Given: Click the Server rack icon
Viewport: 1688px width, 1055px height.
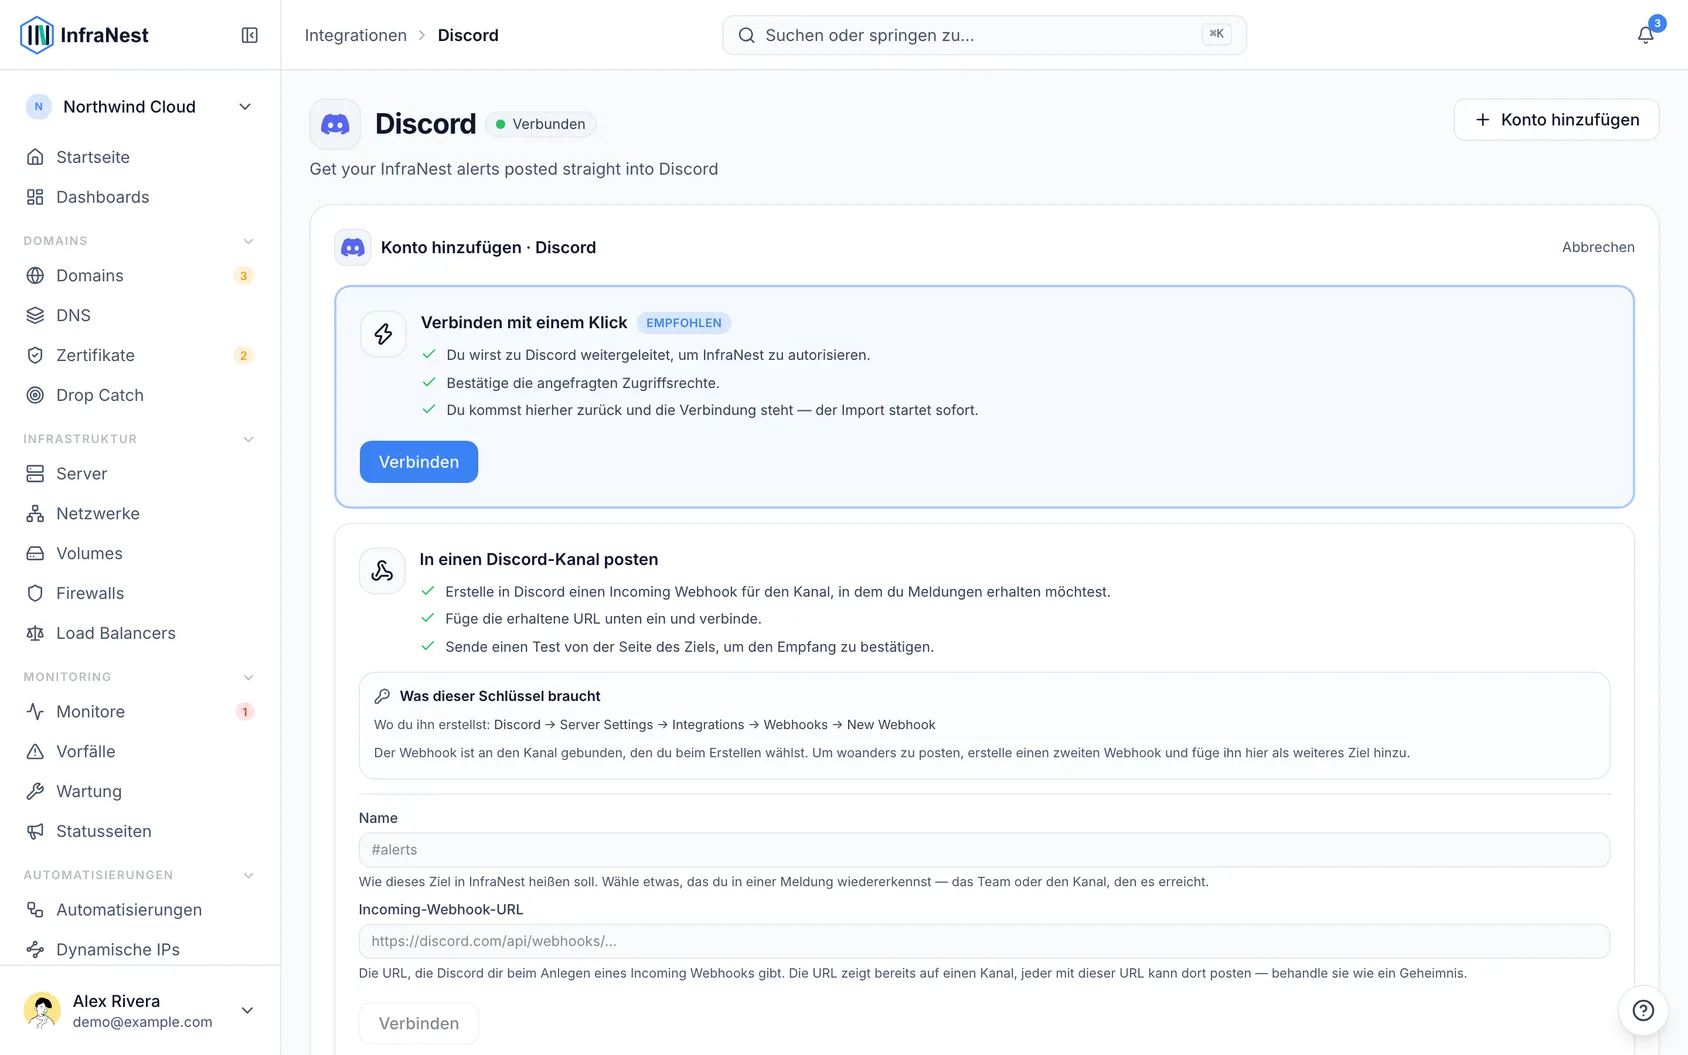Looking at the screenshot, I should tap(35, 473).
